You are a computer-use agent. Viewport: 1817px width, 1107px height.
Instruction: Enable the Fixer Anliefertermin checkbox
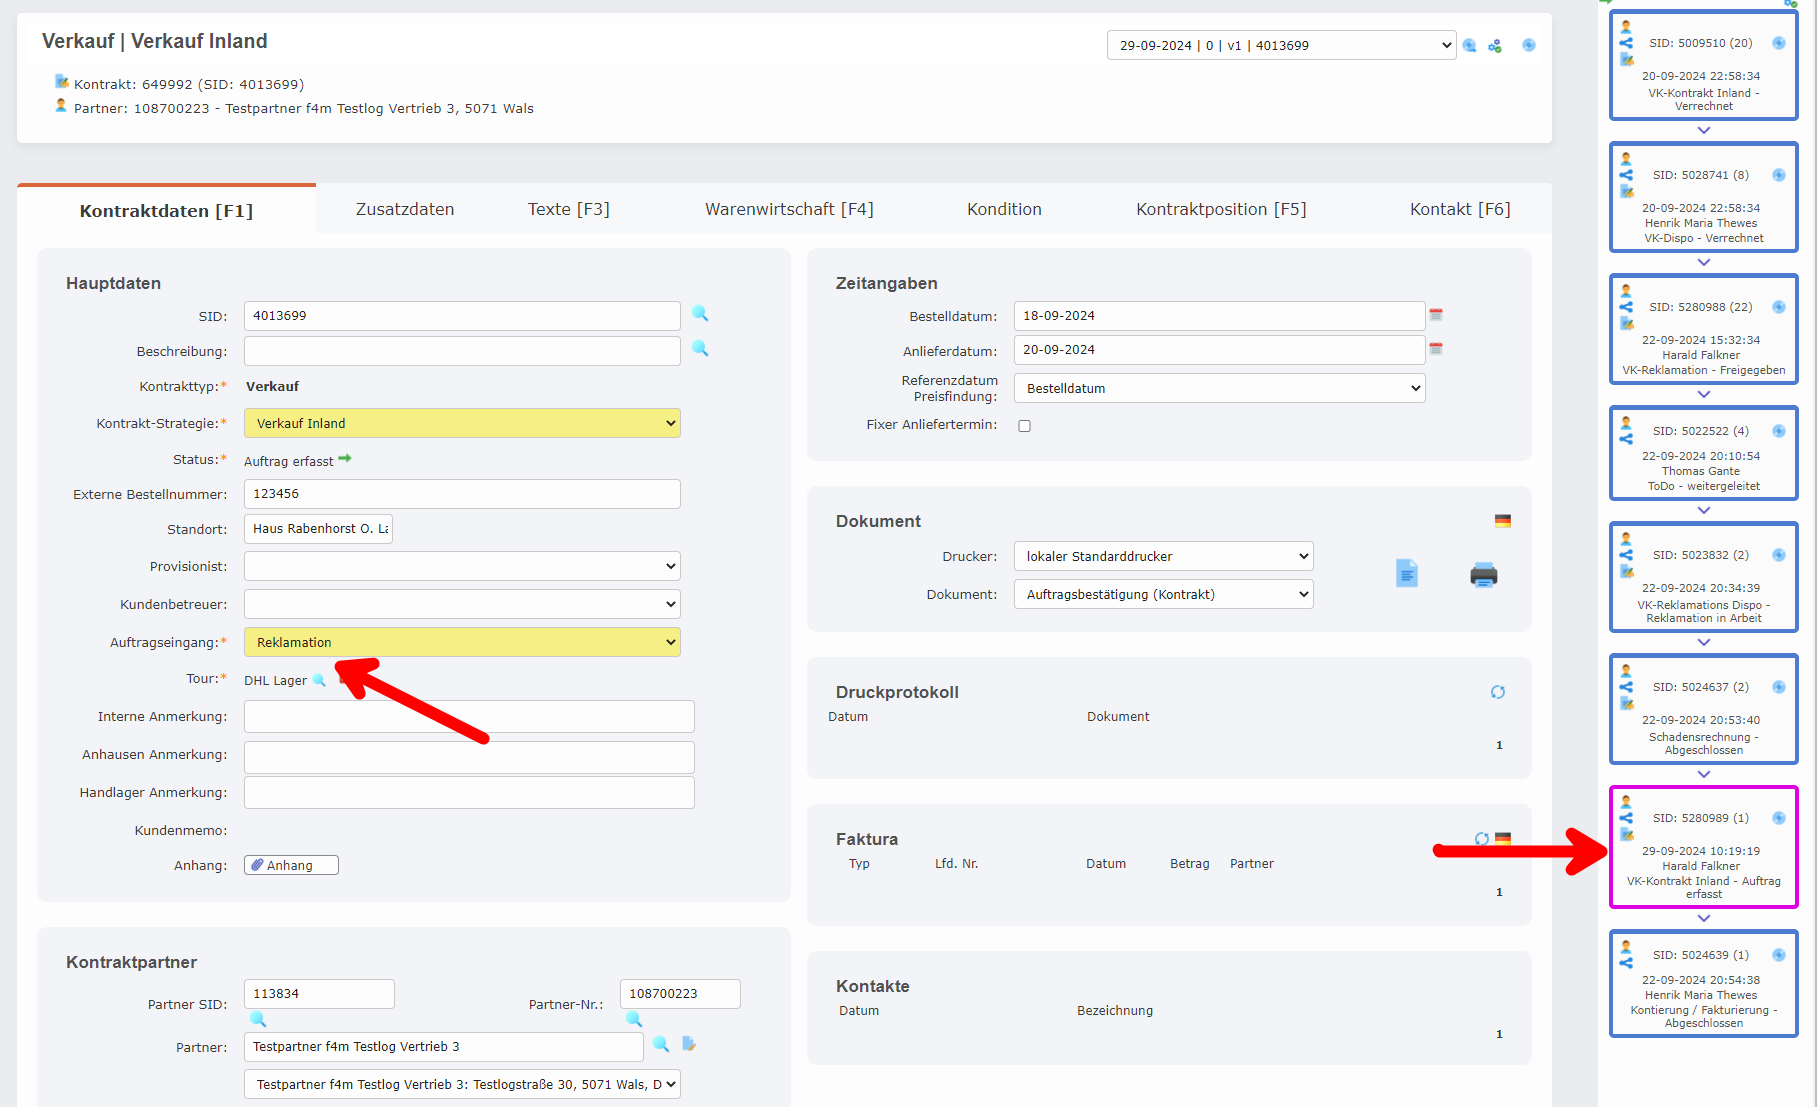pyautogui.click(x=1024, y=426)
